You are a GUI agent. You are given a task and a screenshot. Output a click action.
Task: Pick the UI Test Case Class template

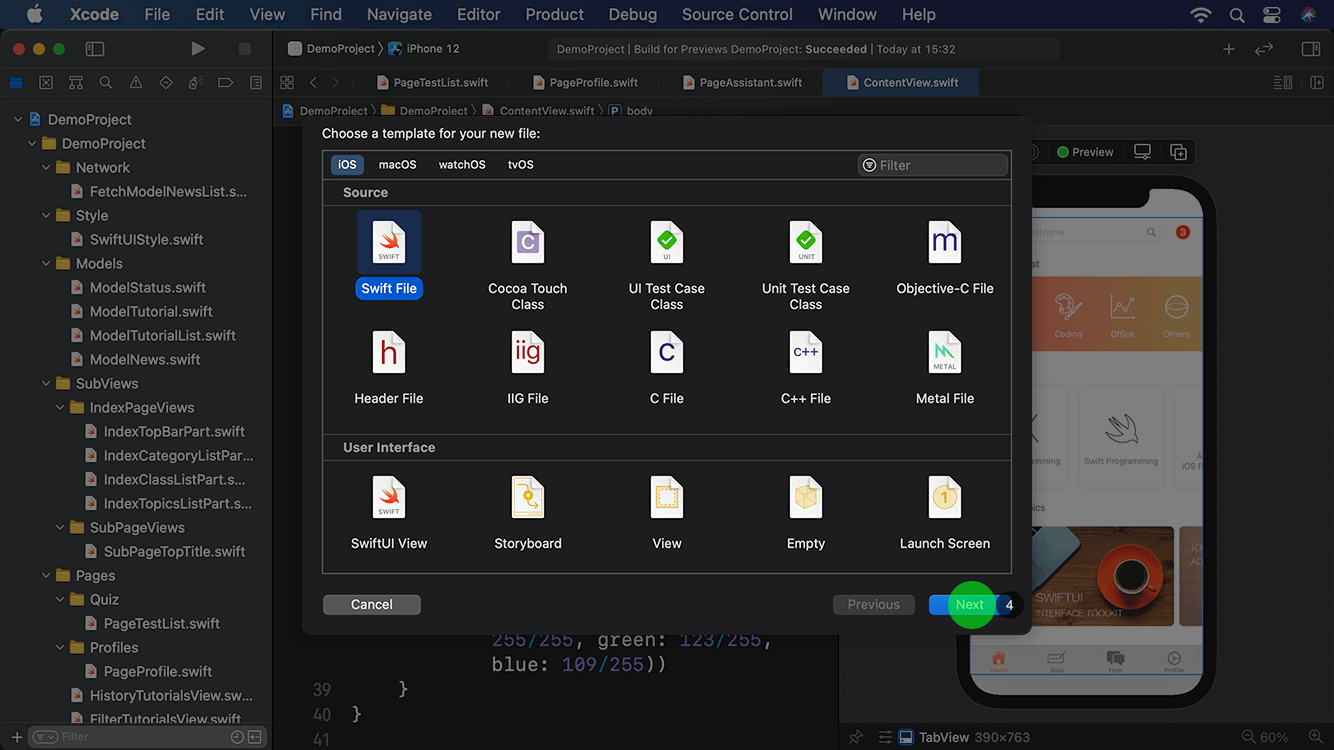pos(667,264)
